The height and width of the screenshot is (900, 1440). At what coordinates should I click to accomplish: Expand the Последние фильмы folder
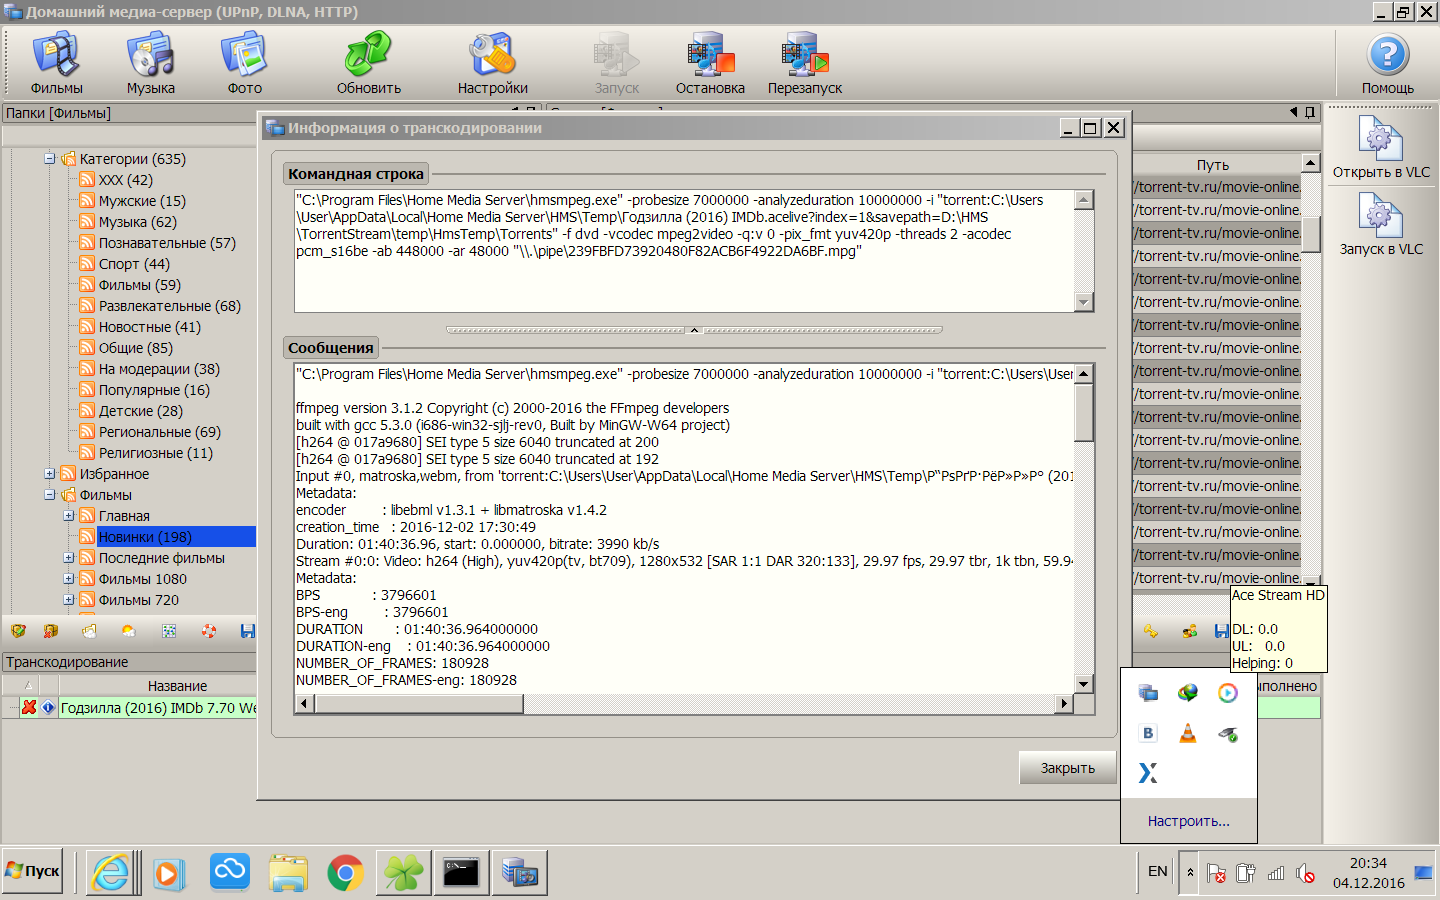pyautogui.click(x=69, y=558)
